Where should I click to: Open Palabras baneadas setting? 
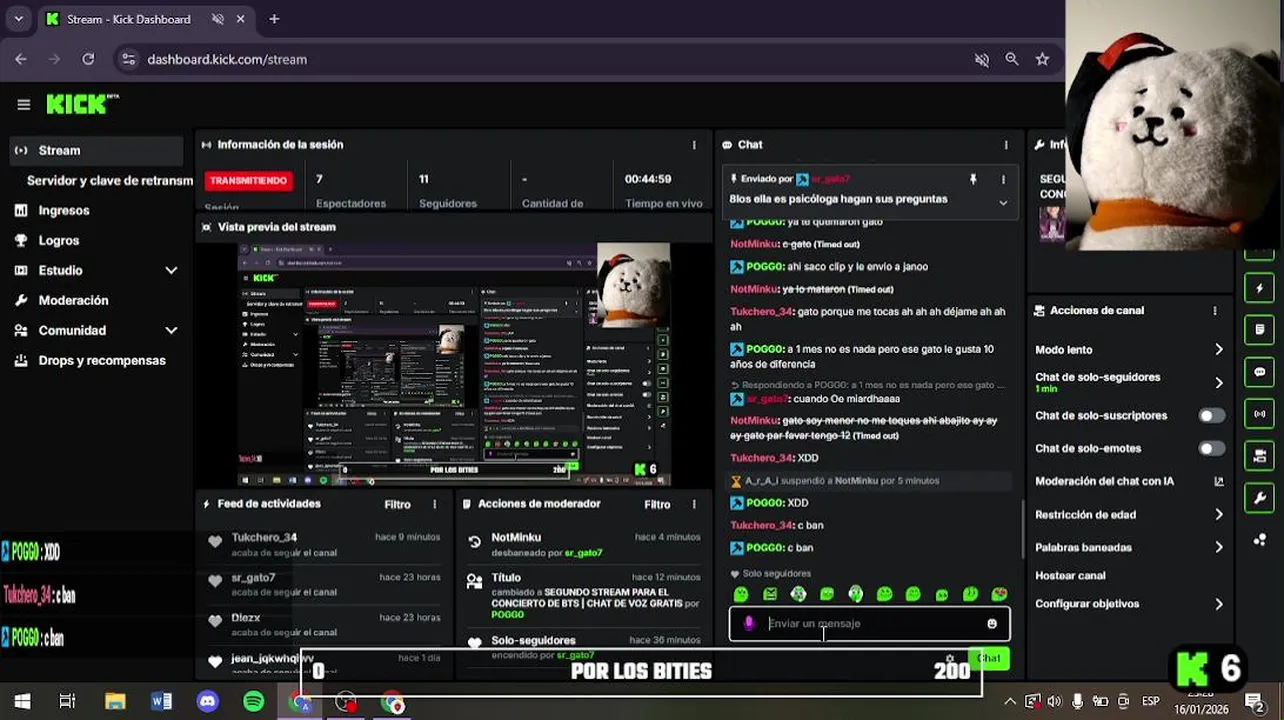[1129, 548]
